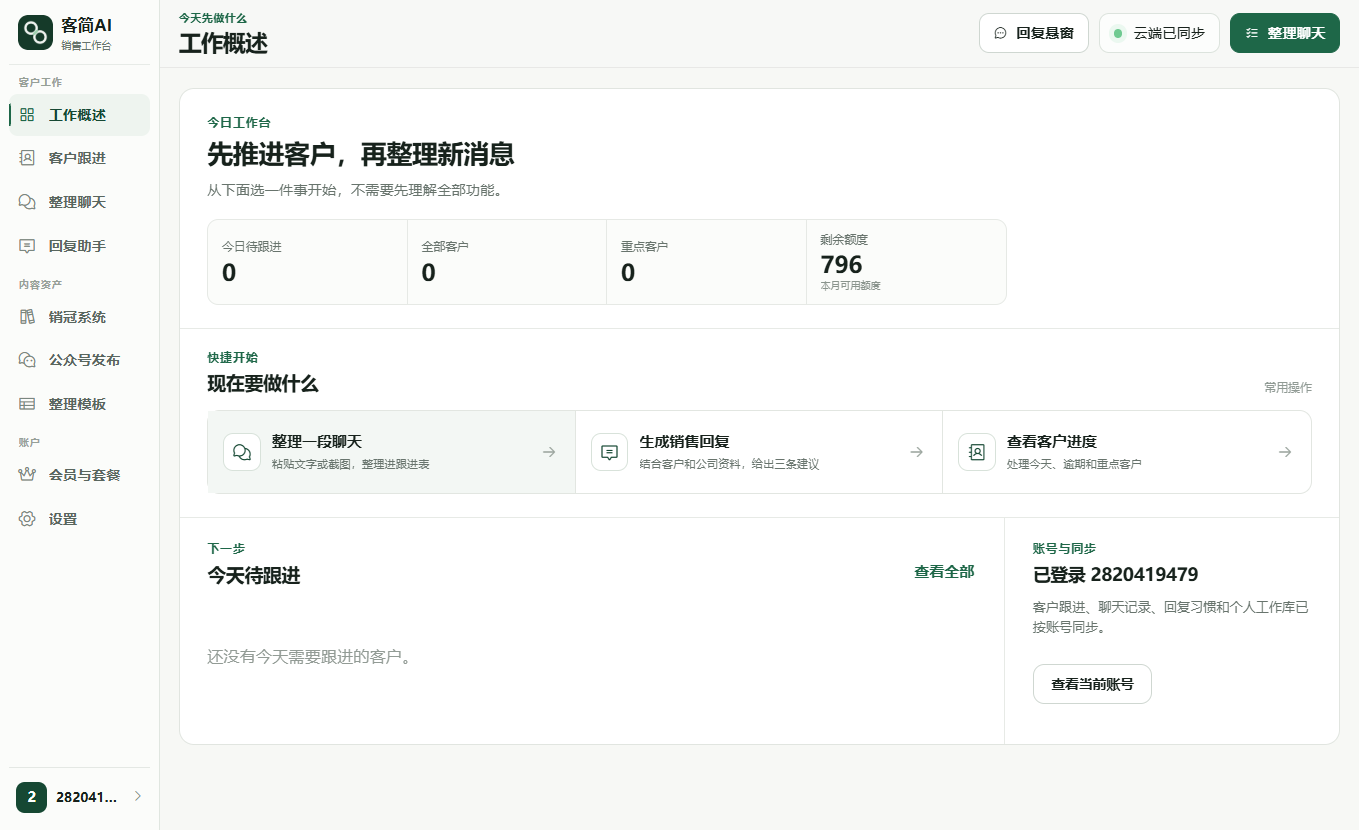Click the green cloud sync status dot
Screen dimensions: 1359x830
[1118, 33]
